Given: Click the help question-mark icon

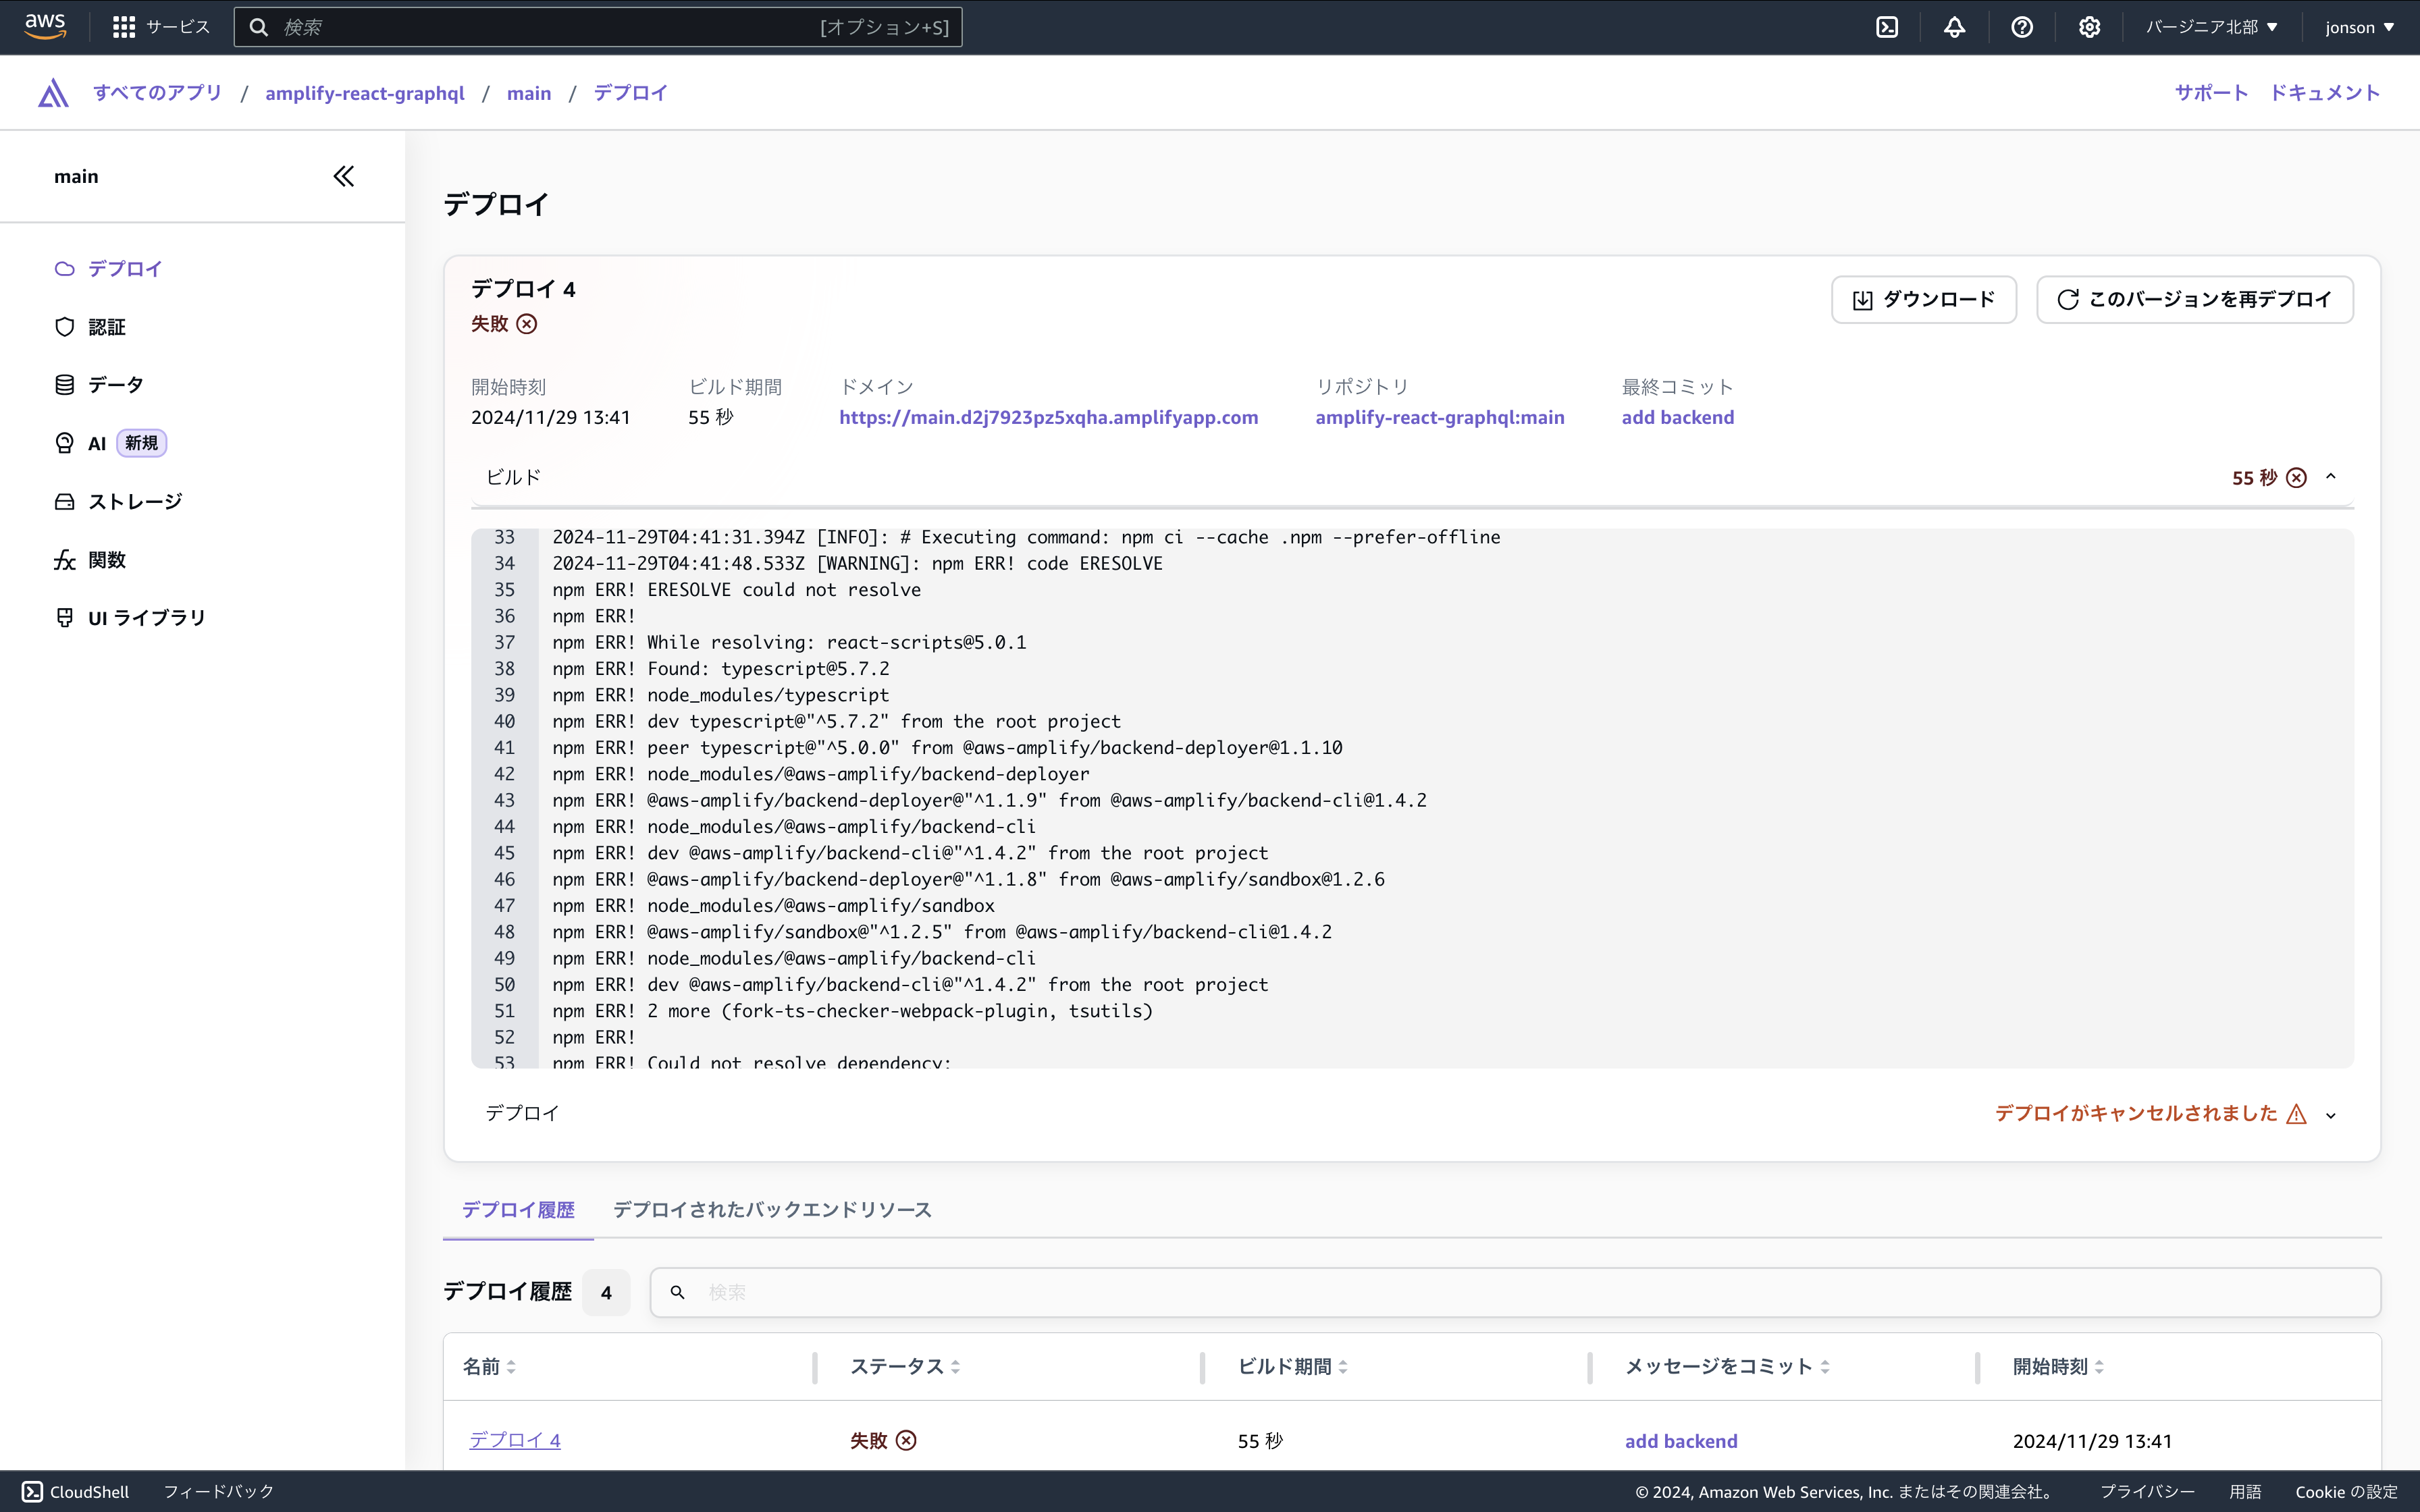Looking at the screenshot, I should coord(2022,27).
